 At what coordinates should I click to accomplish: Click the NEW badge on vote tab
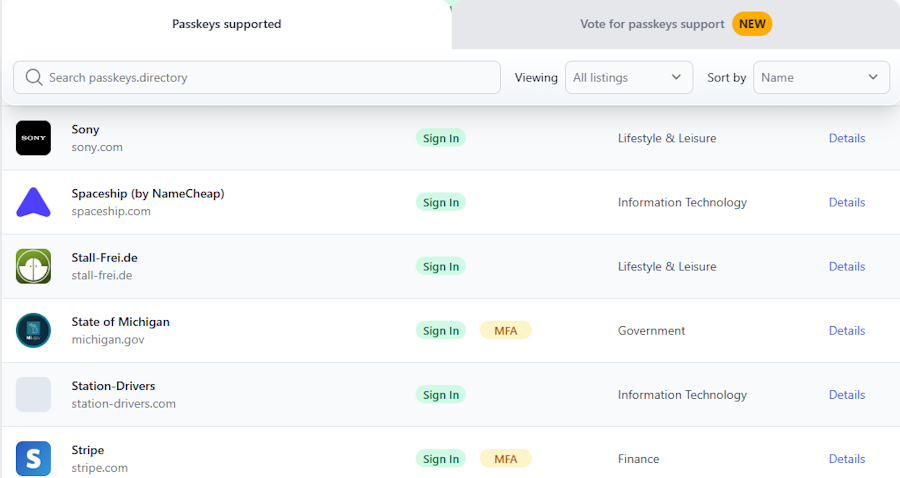752,24
